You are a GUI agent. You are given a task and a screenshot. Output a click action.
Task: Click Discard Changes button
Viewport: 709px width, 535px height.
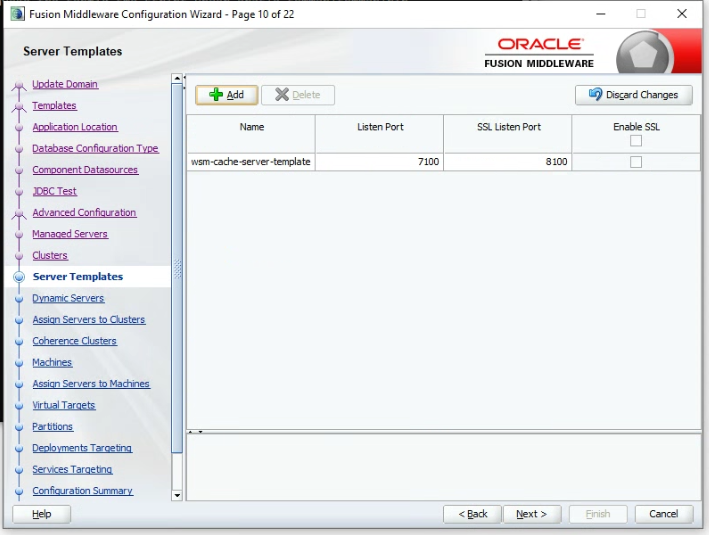pos(633,95)
